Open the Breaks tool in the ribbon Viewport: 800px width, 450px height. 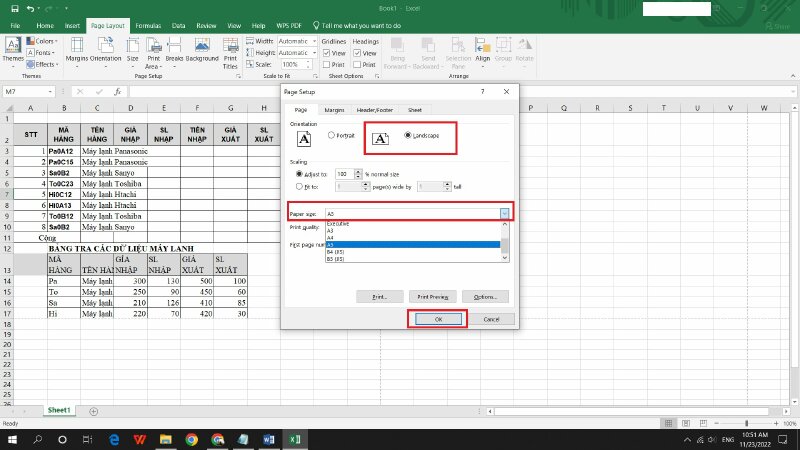174,51
